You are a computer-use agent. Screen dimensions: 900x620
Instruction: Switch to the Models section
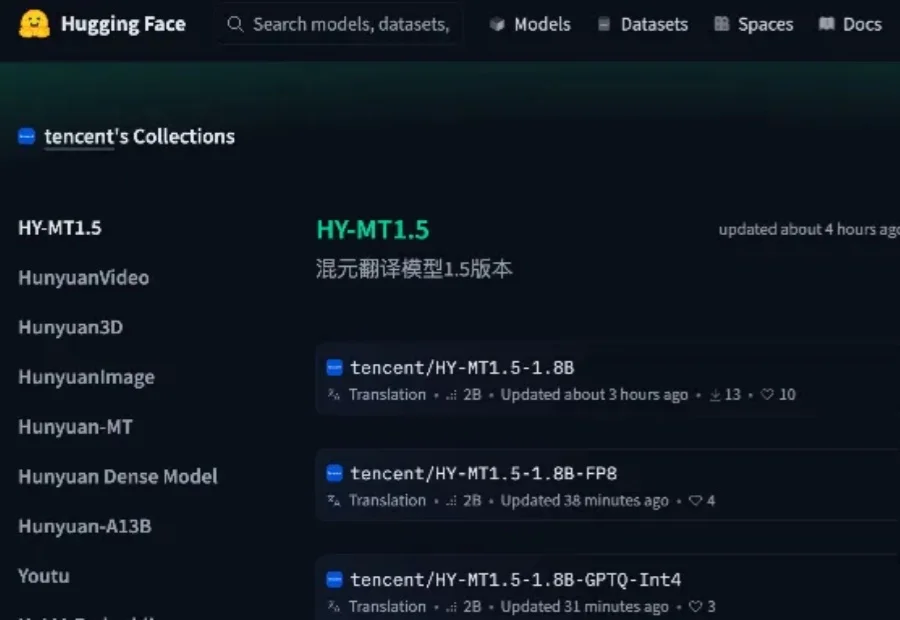pyautogui.click(x=541, y=23)
